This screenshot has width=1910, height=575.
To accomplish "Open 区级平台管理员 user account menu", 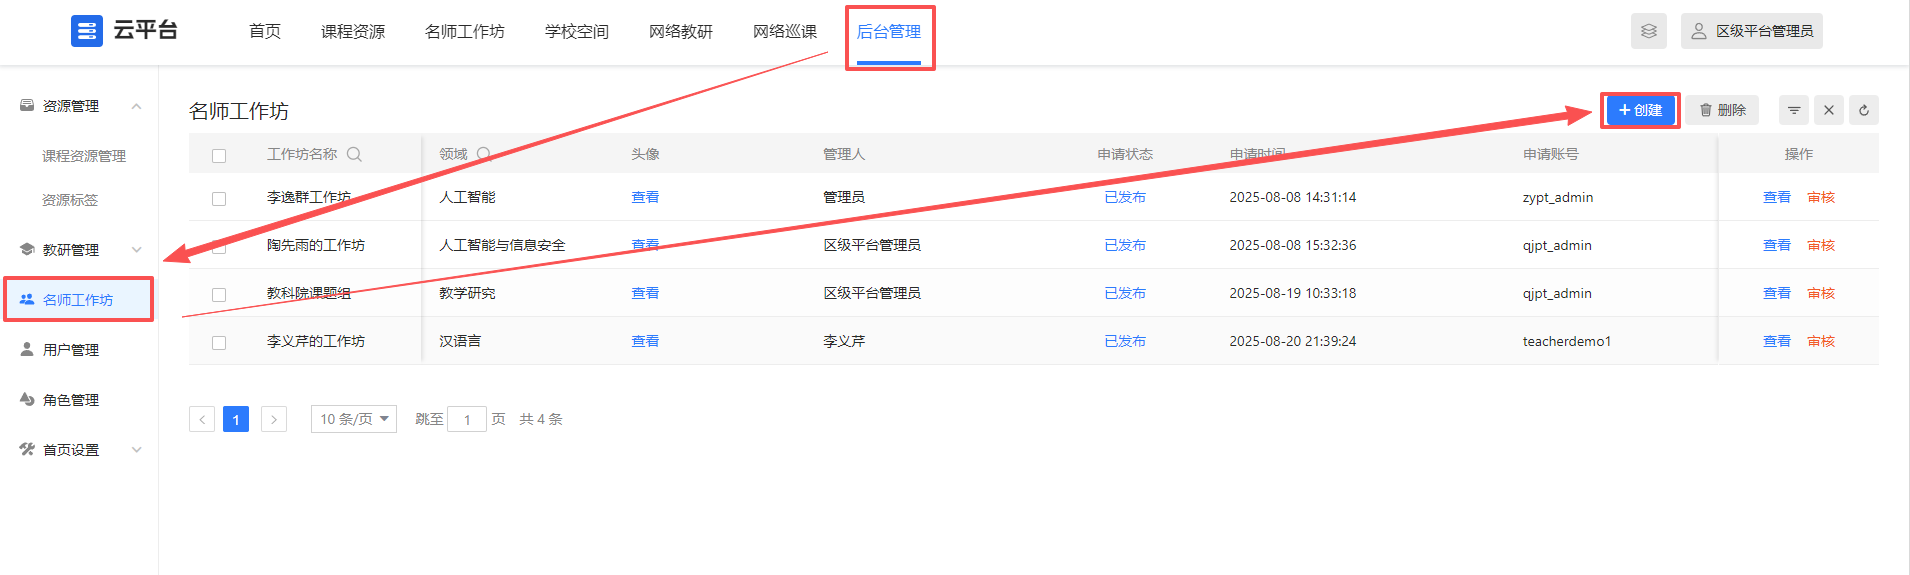I will pos(1752,31).
